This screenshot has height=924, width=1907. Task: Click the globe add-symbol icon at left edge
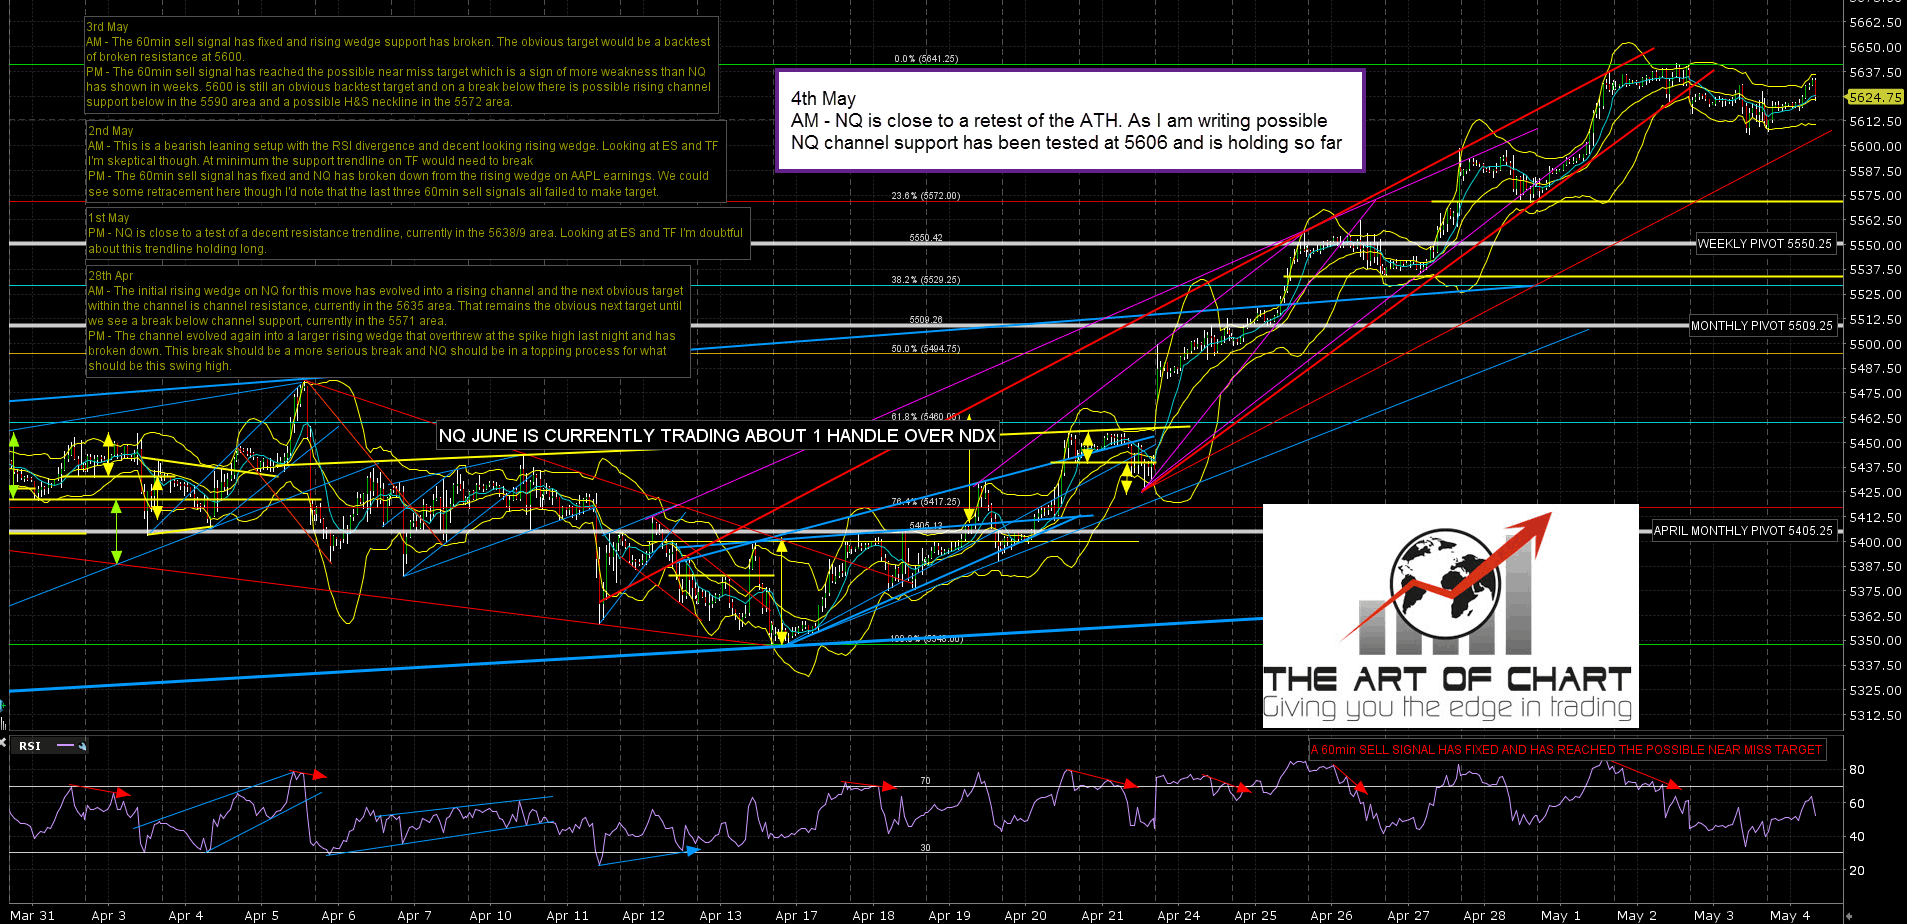3,706
